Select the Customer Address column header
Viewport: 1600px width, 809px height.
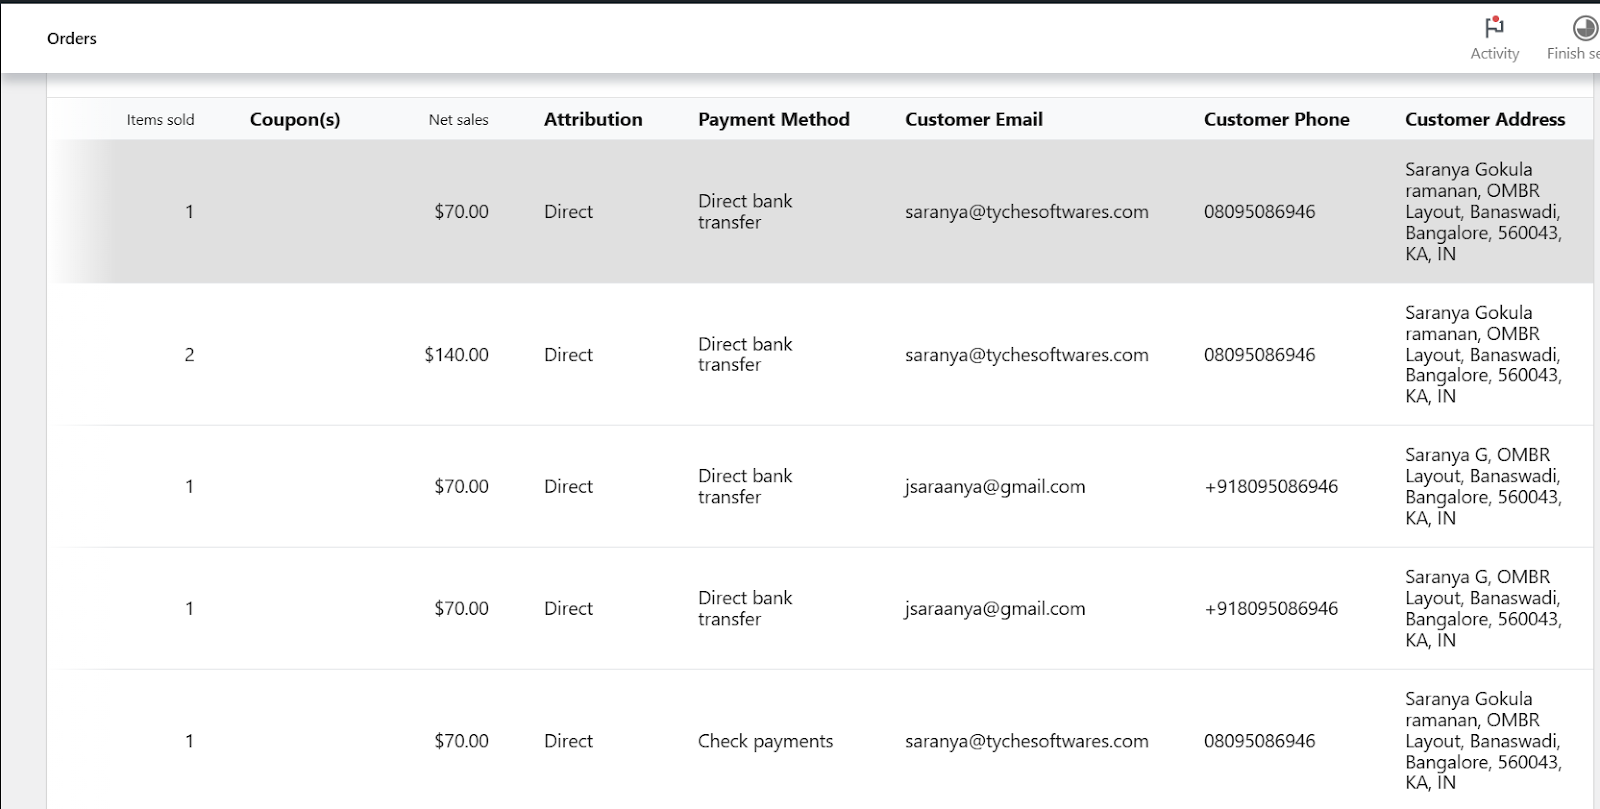coord(1484,120)
